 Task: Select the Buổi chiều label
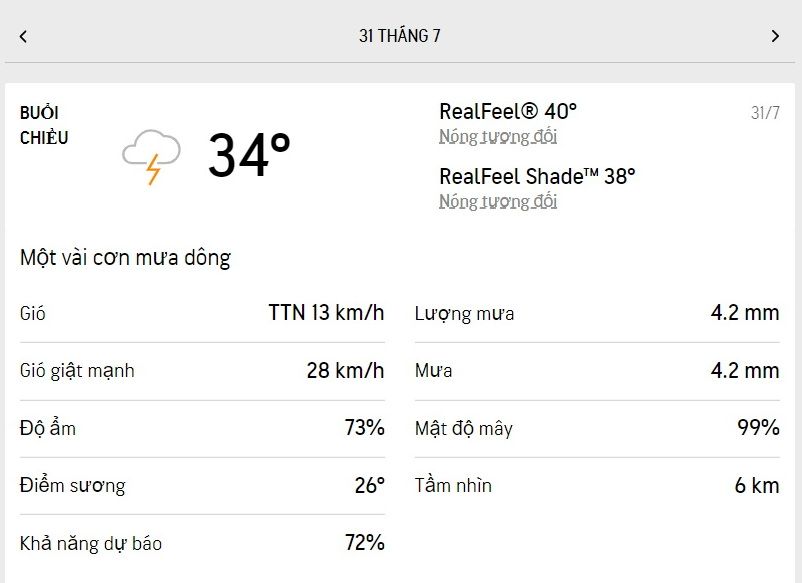pos(44,125)
